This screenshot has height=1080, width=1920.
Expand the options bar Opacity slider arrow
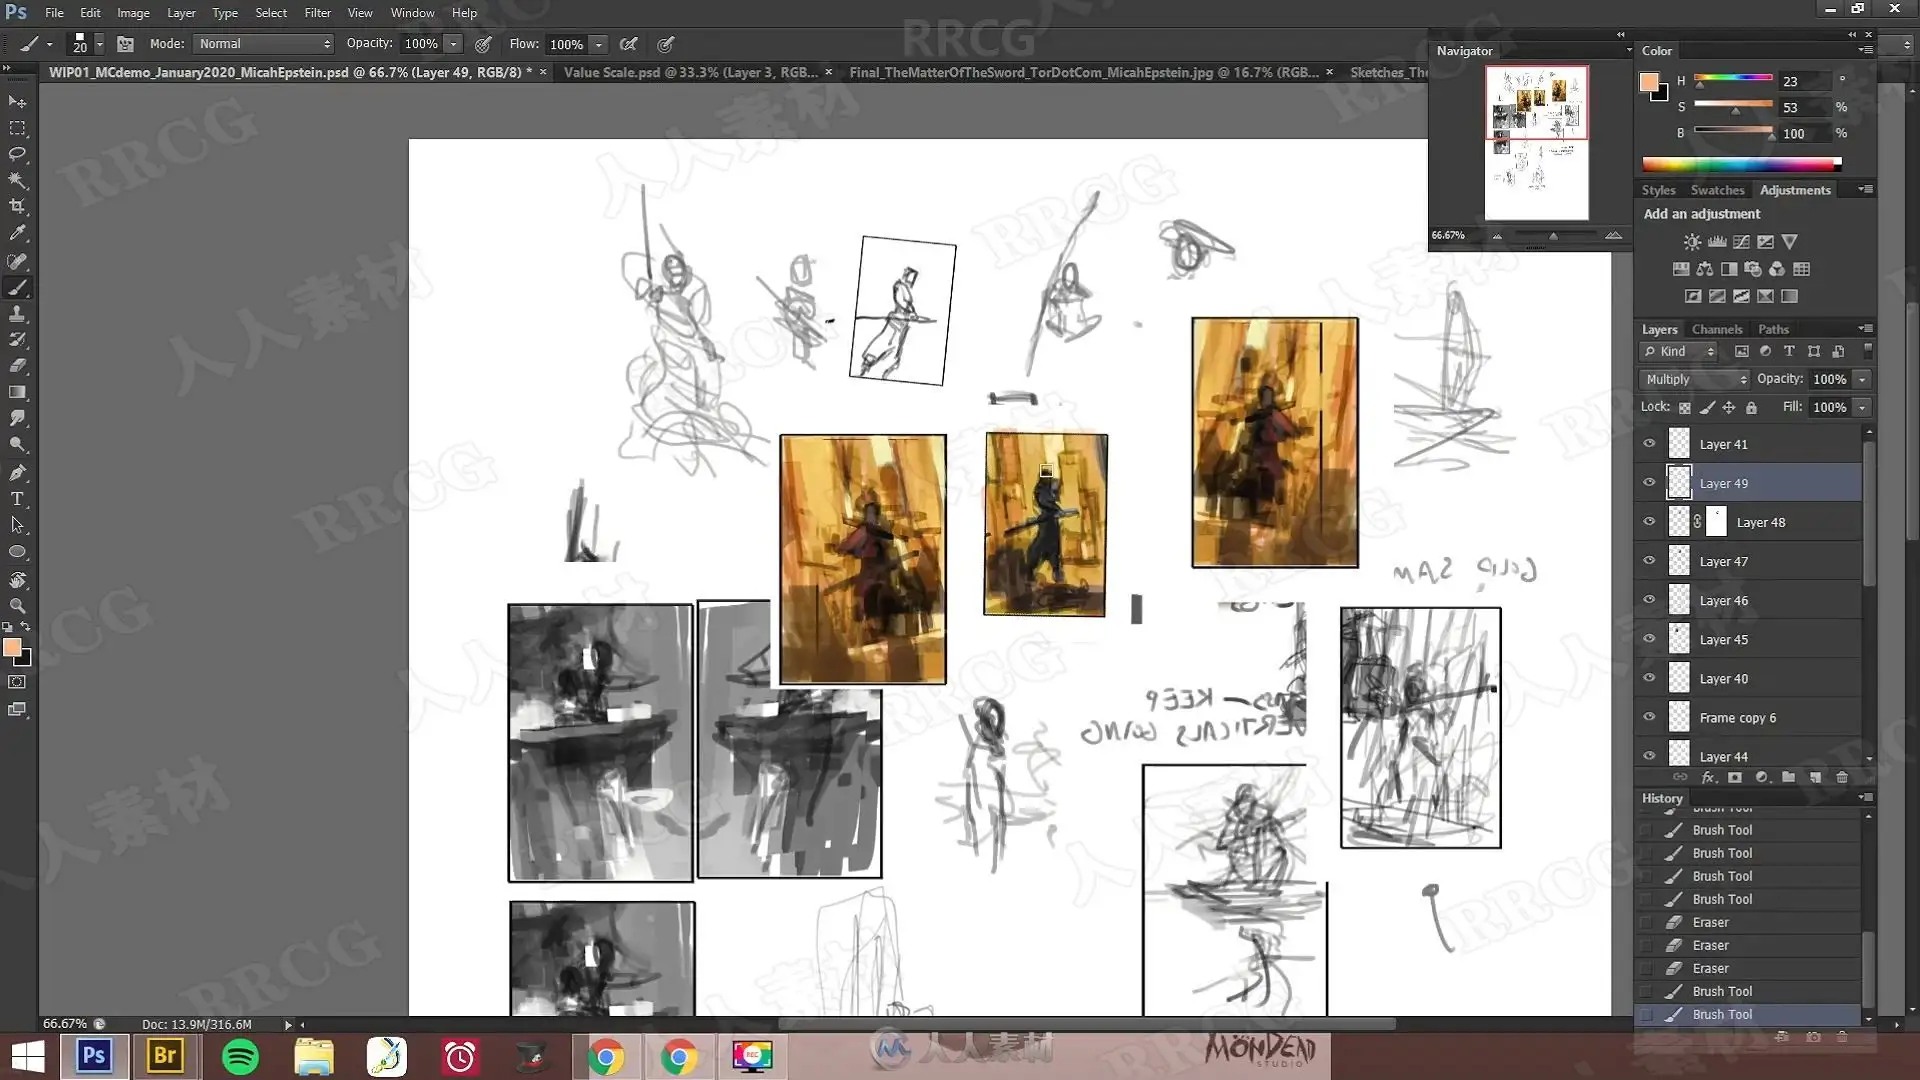(x=453, y=44)
